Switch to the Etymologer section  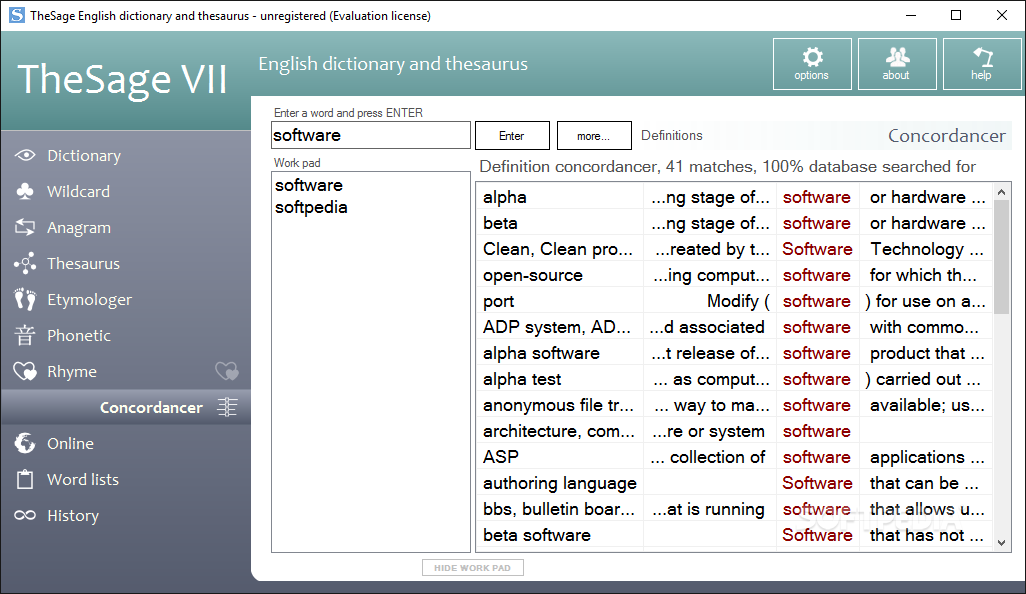coord(90,300)
